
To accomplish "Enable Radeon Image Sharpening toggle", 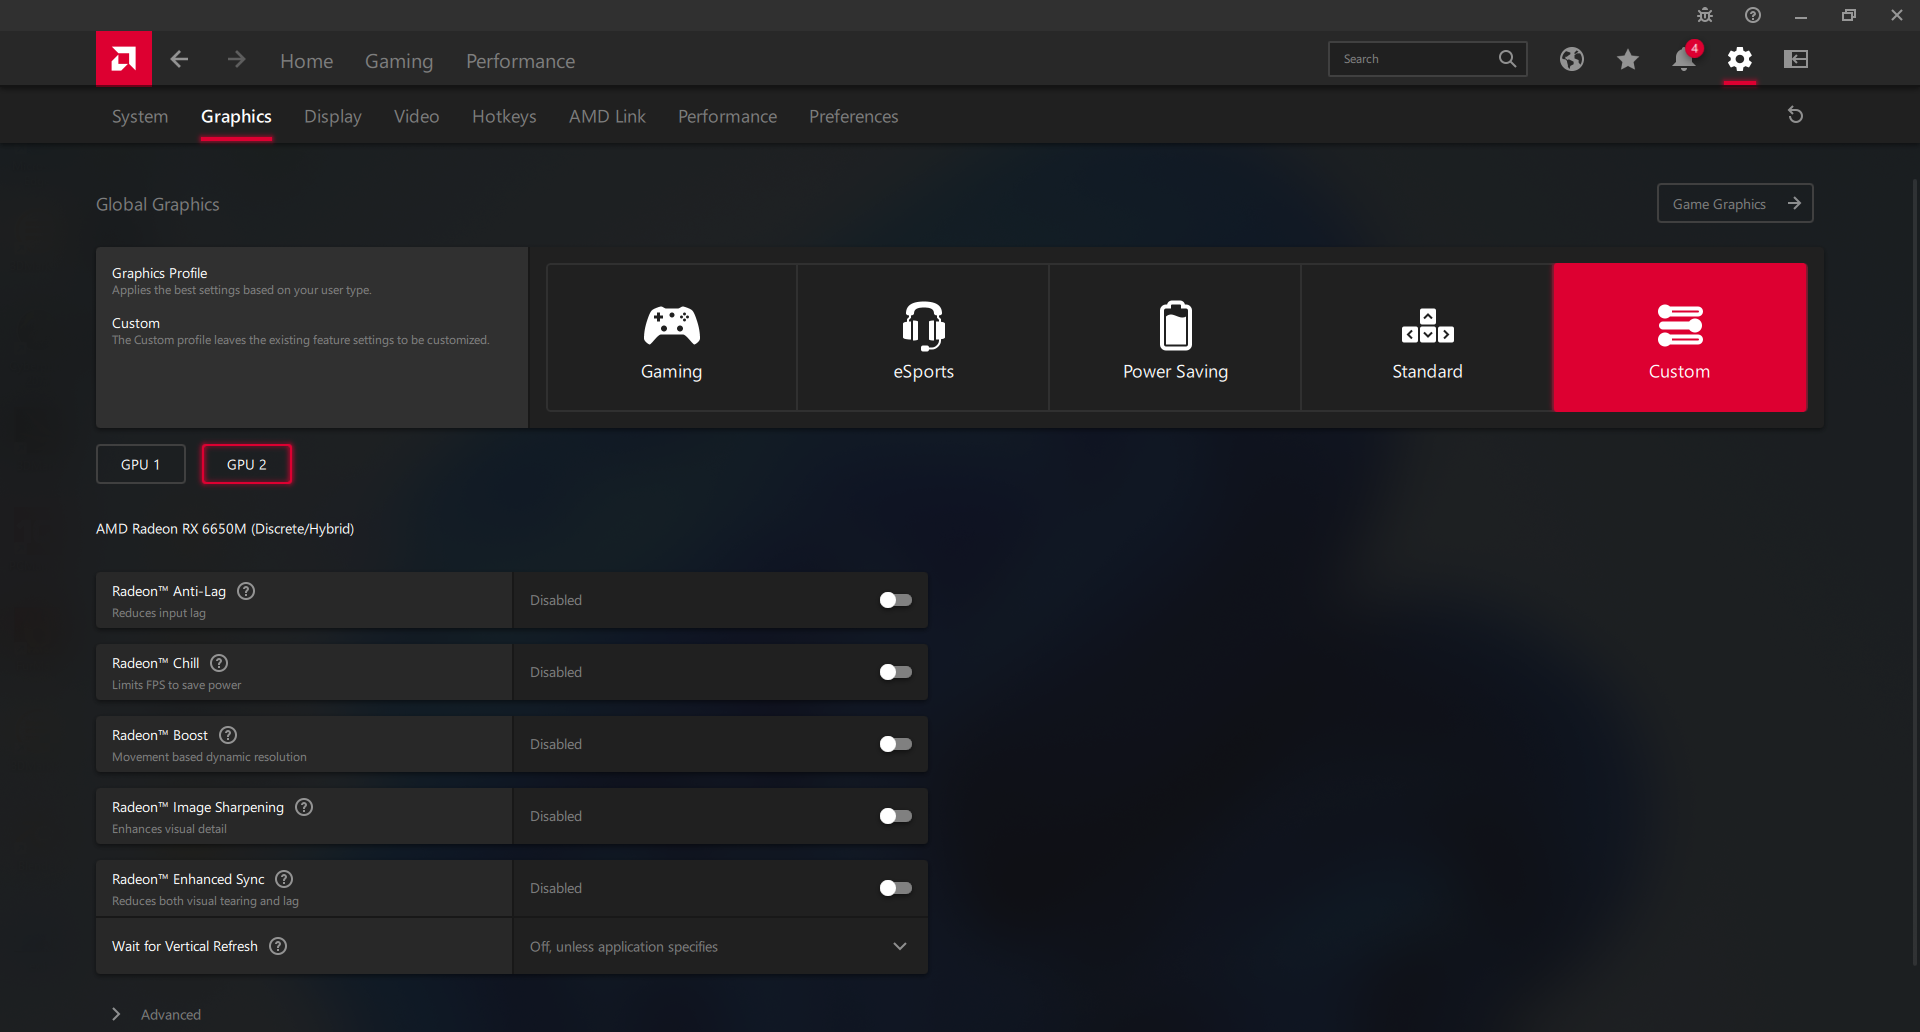I will point(896,816).
